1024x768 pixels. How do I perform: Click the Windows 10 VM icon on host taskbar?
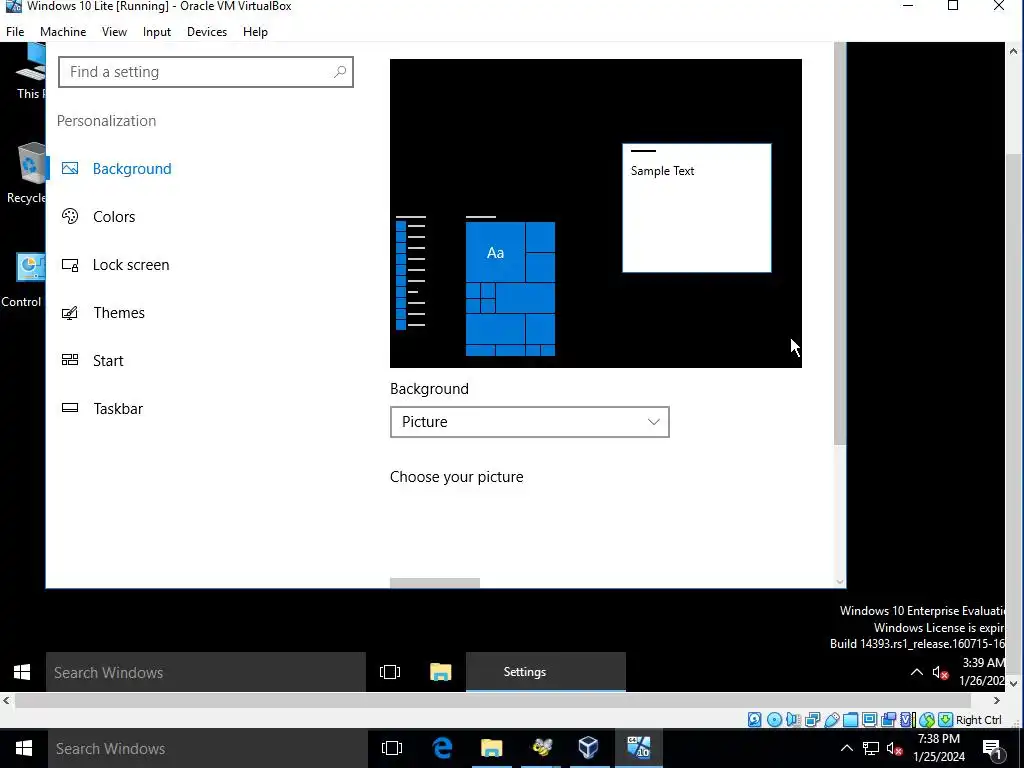coord(638,748)
